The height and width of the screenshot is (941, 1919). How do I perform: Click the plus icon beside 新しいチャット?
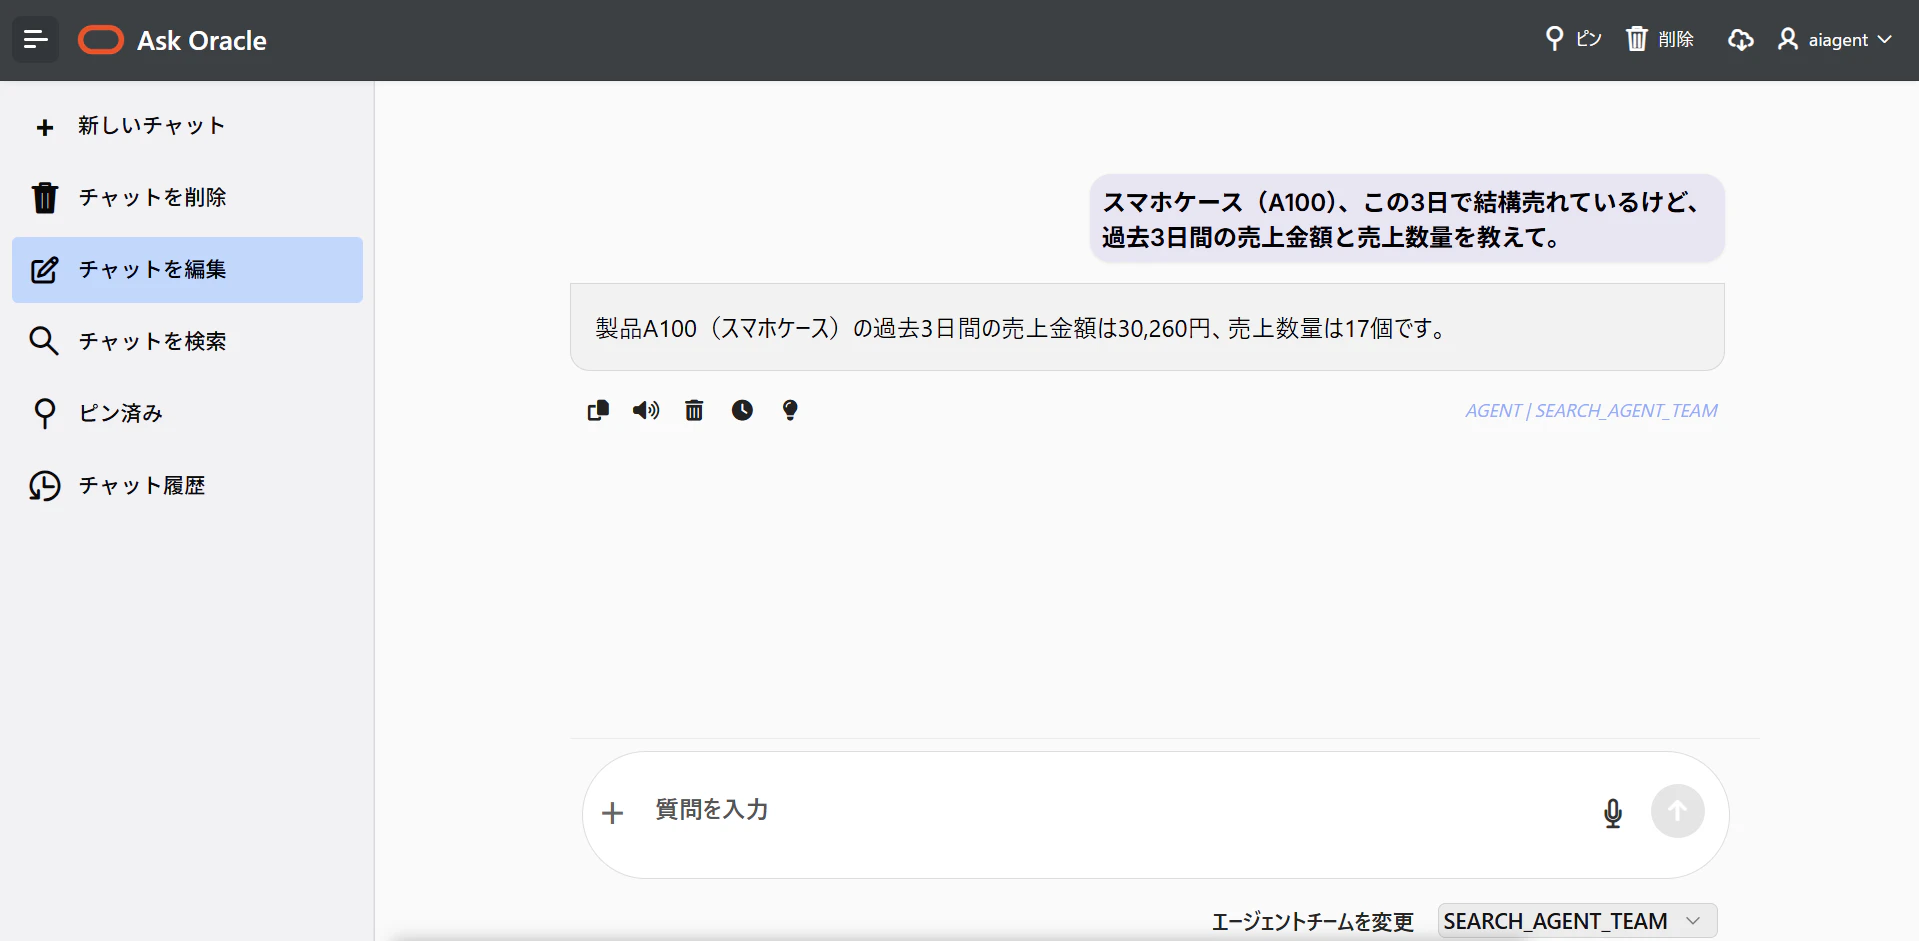(x=44, y=127)
